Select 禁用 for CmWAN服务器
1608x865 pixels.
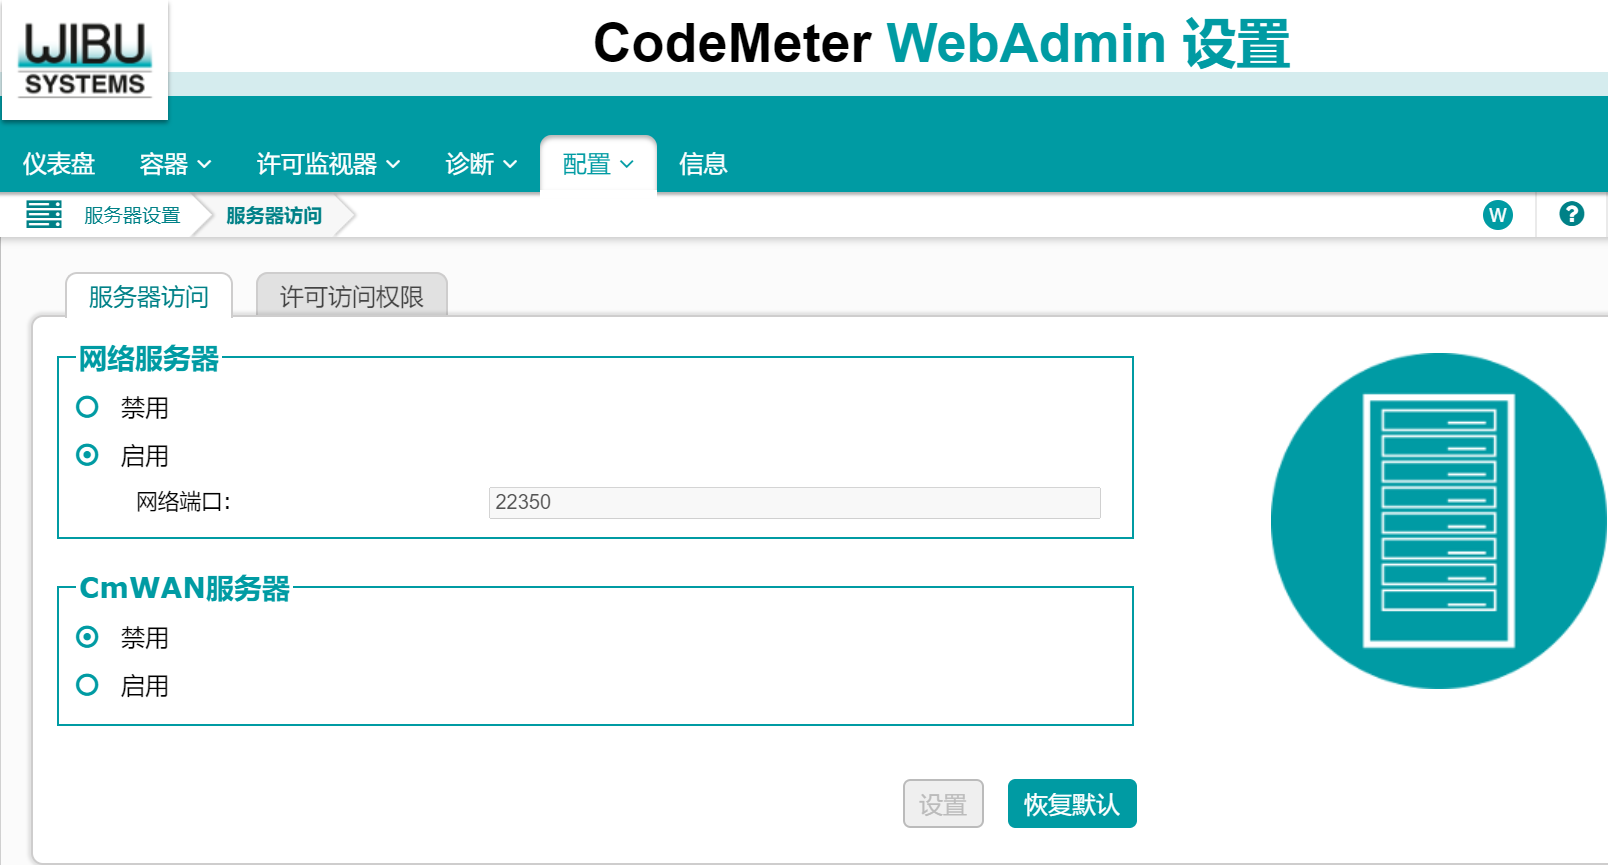[x=88, y=637]
